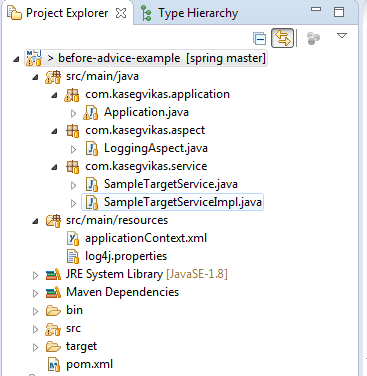Expand JRE System Library node
The width and height of the screenshot is (367, 376).
35,275
